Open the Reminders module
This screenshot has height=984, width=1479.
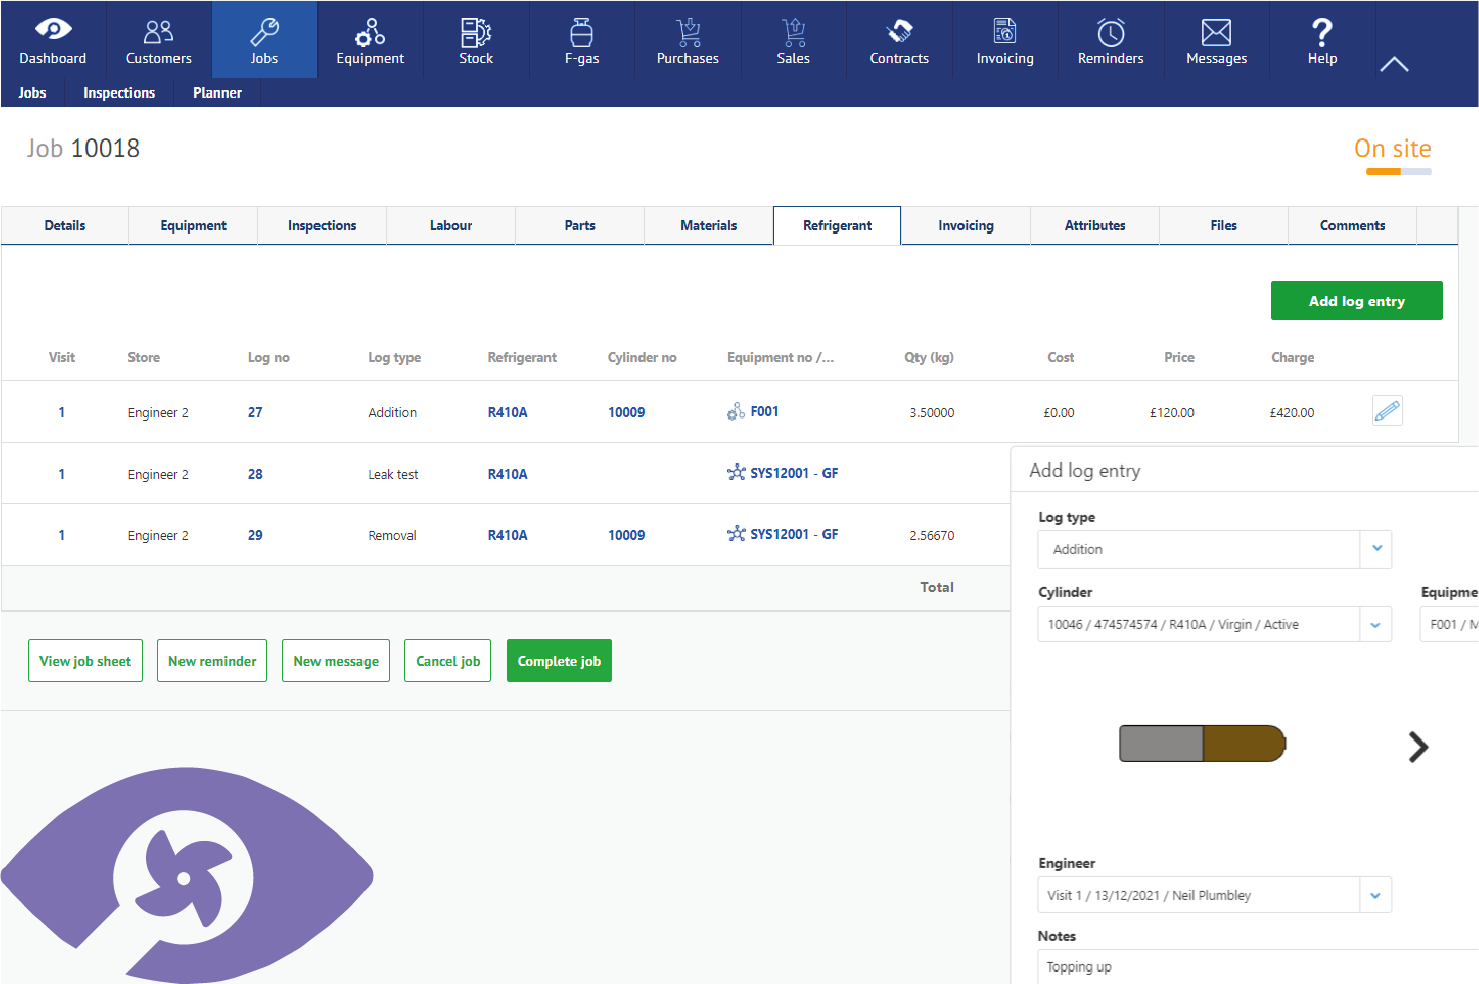click(x=1110, y=40)
